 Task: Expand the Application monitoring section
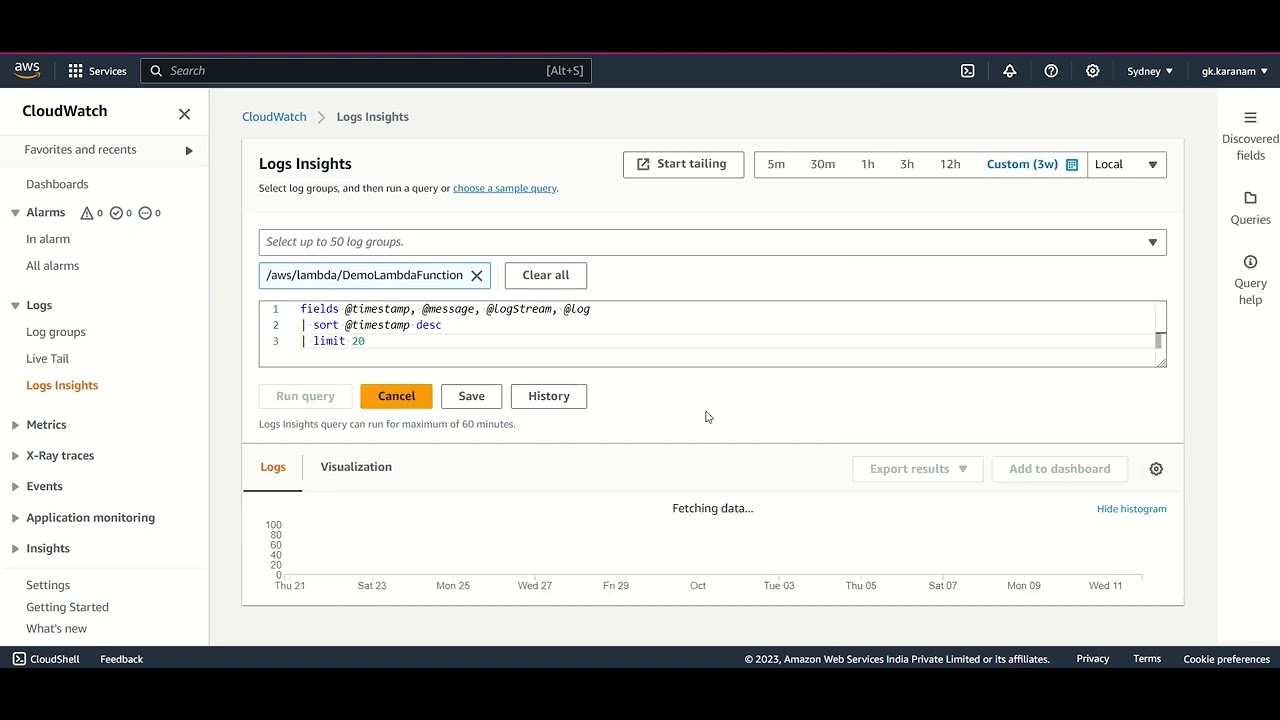(x=15, y=518)
